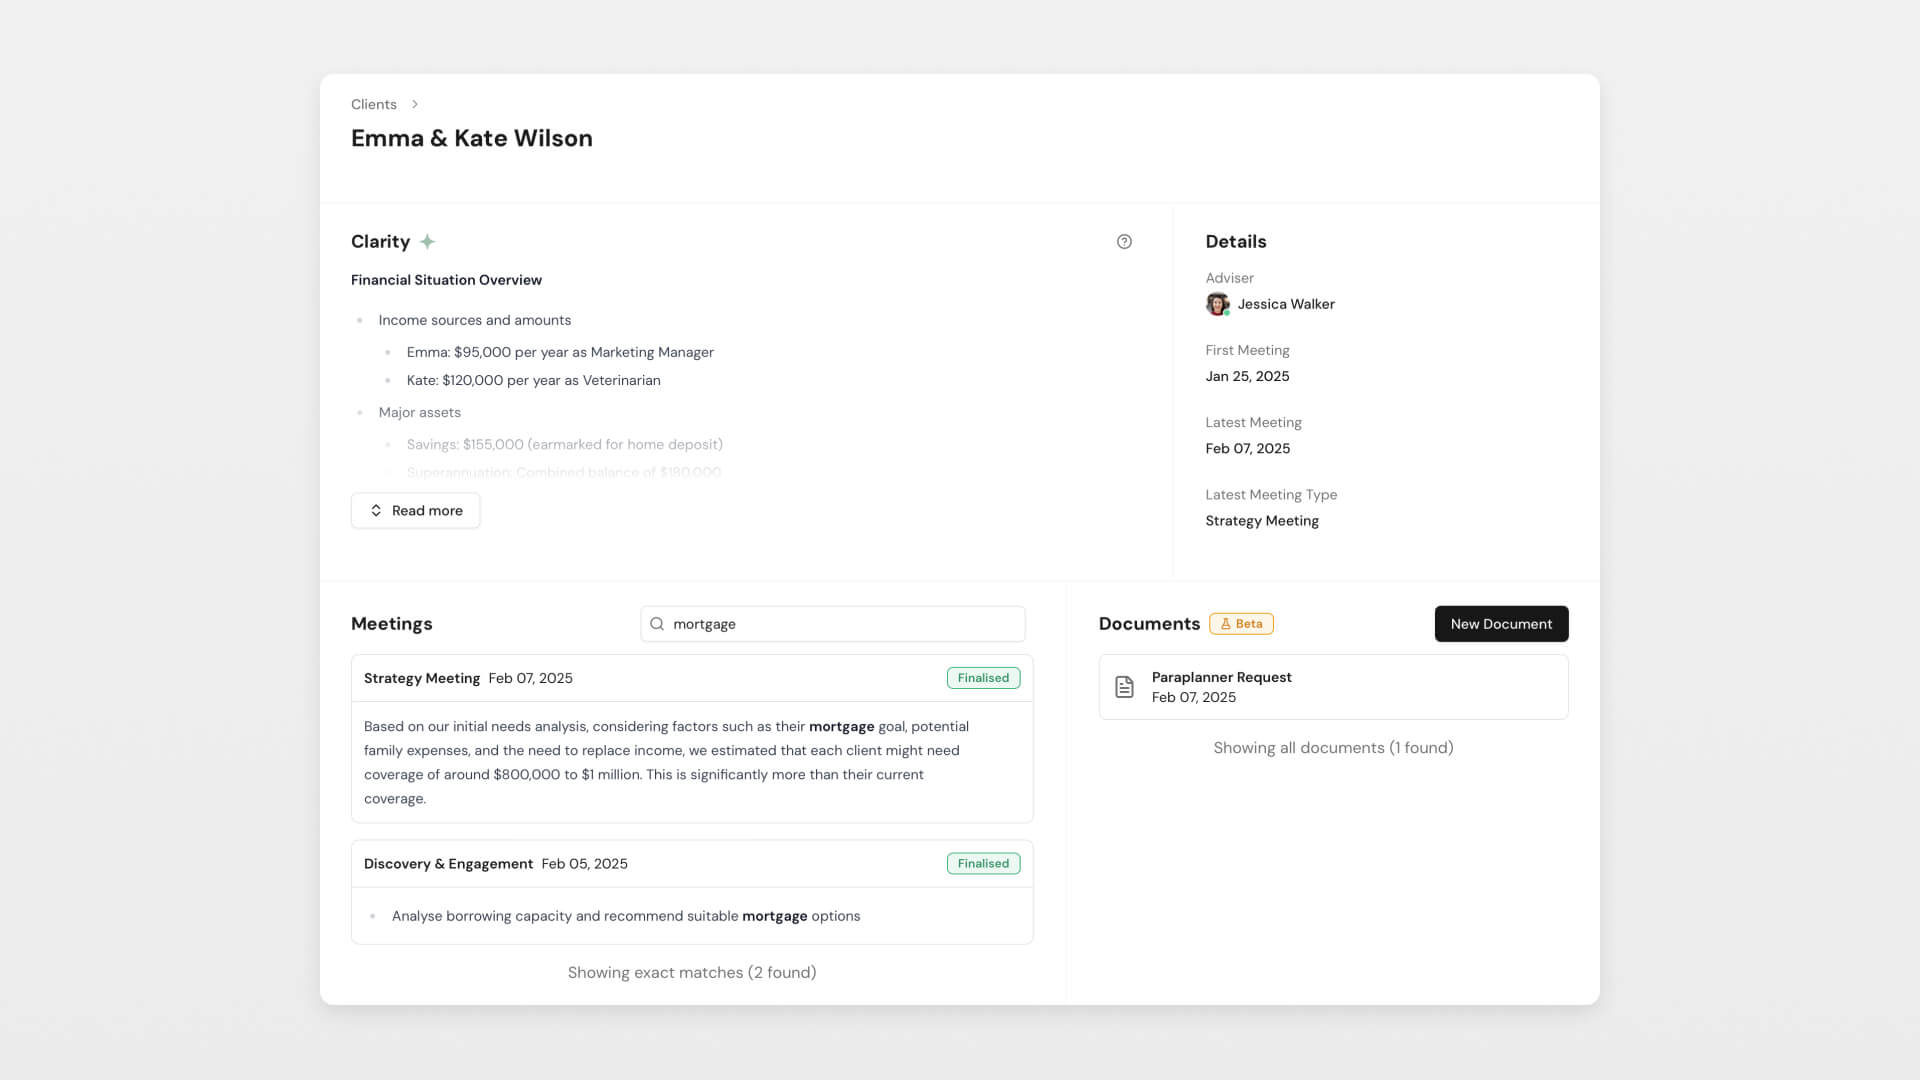Click the document icon on Paraplanner Request
This screenshot has height=1080, width=1920.
pos(1126,687)
